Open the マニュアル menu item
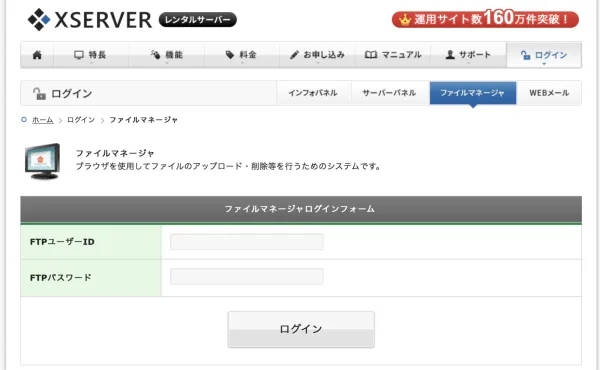600x370 pixels. click(x=393, y=55)
